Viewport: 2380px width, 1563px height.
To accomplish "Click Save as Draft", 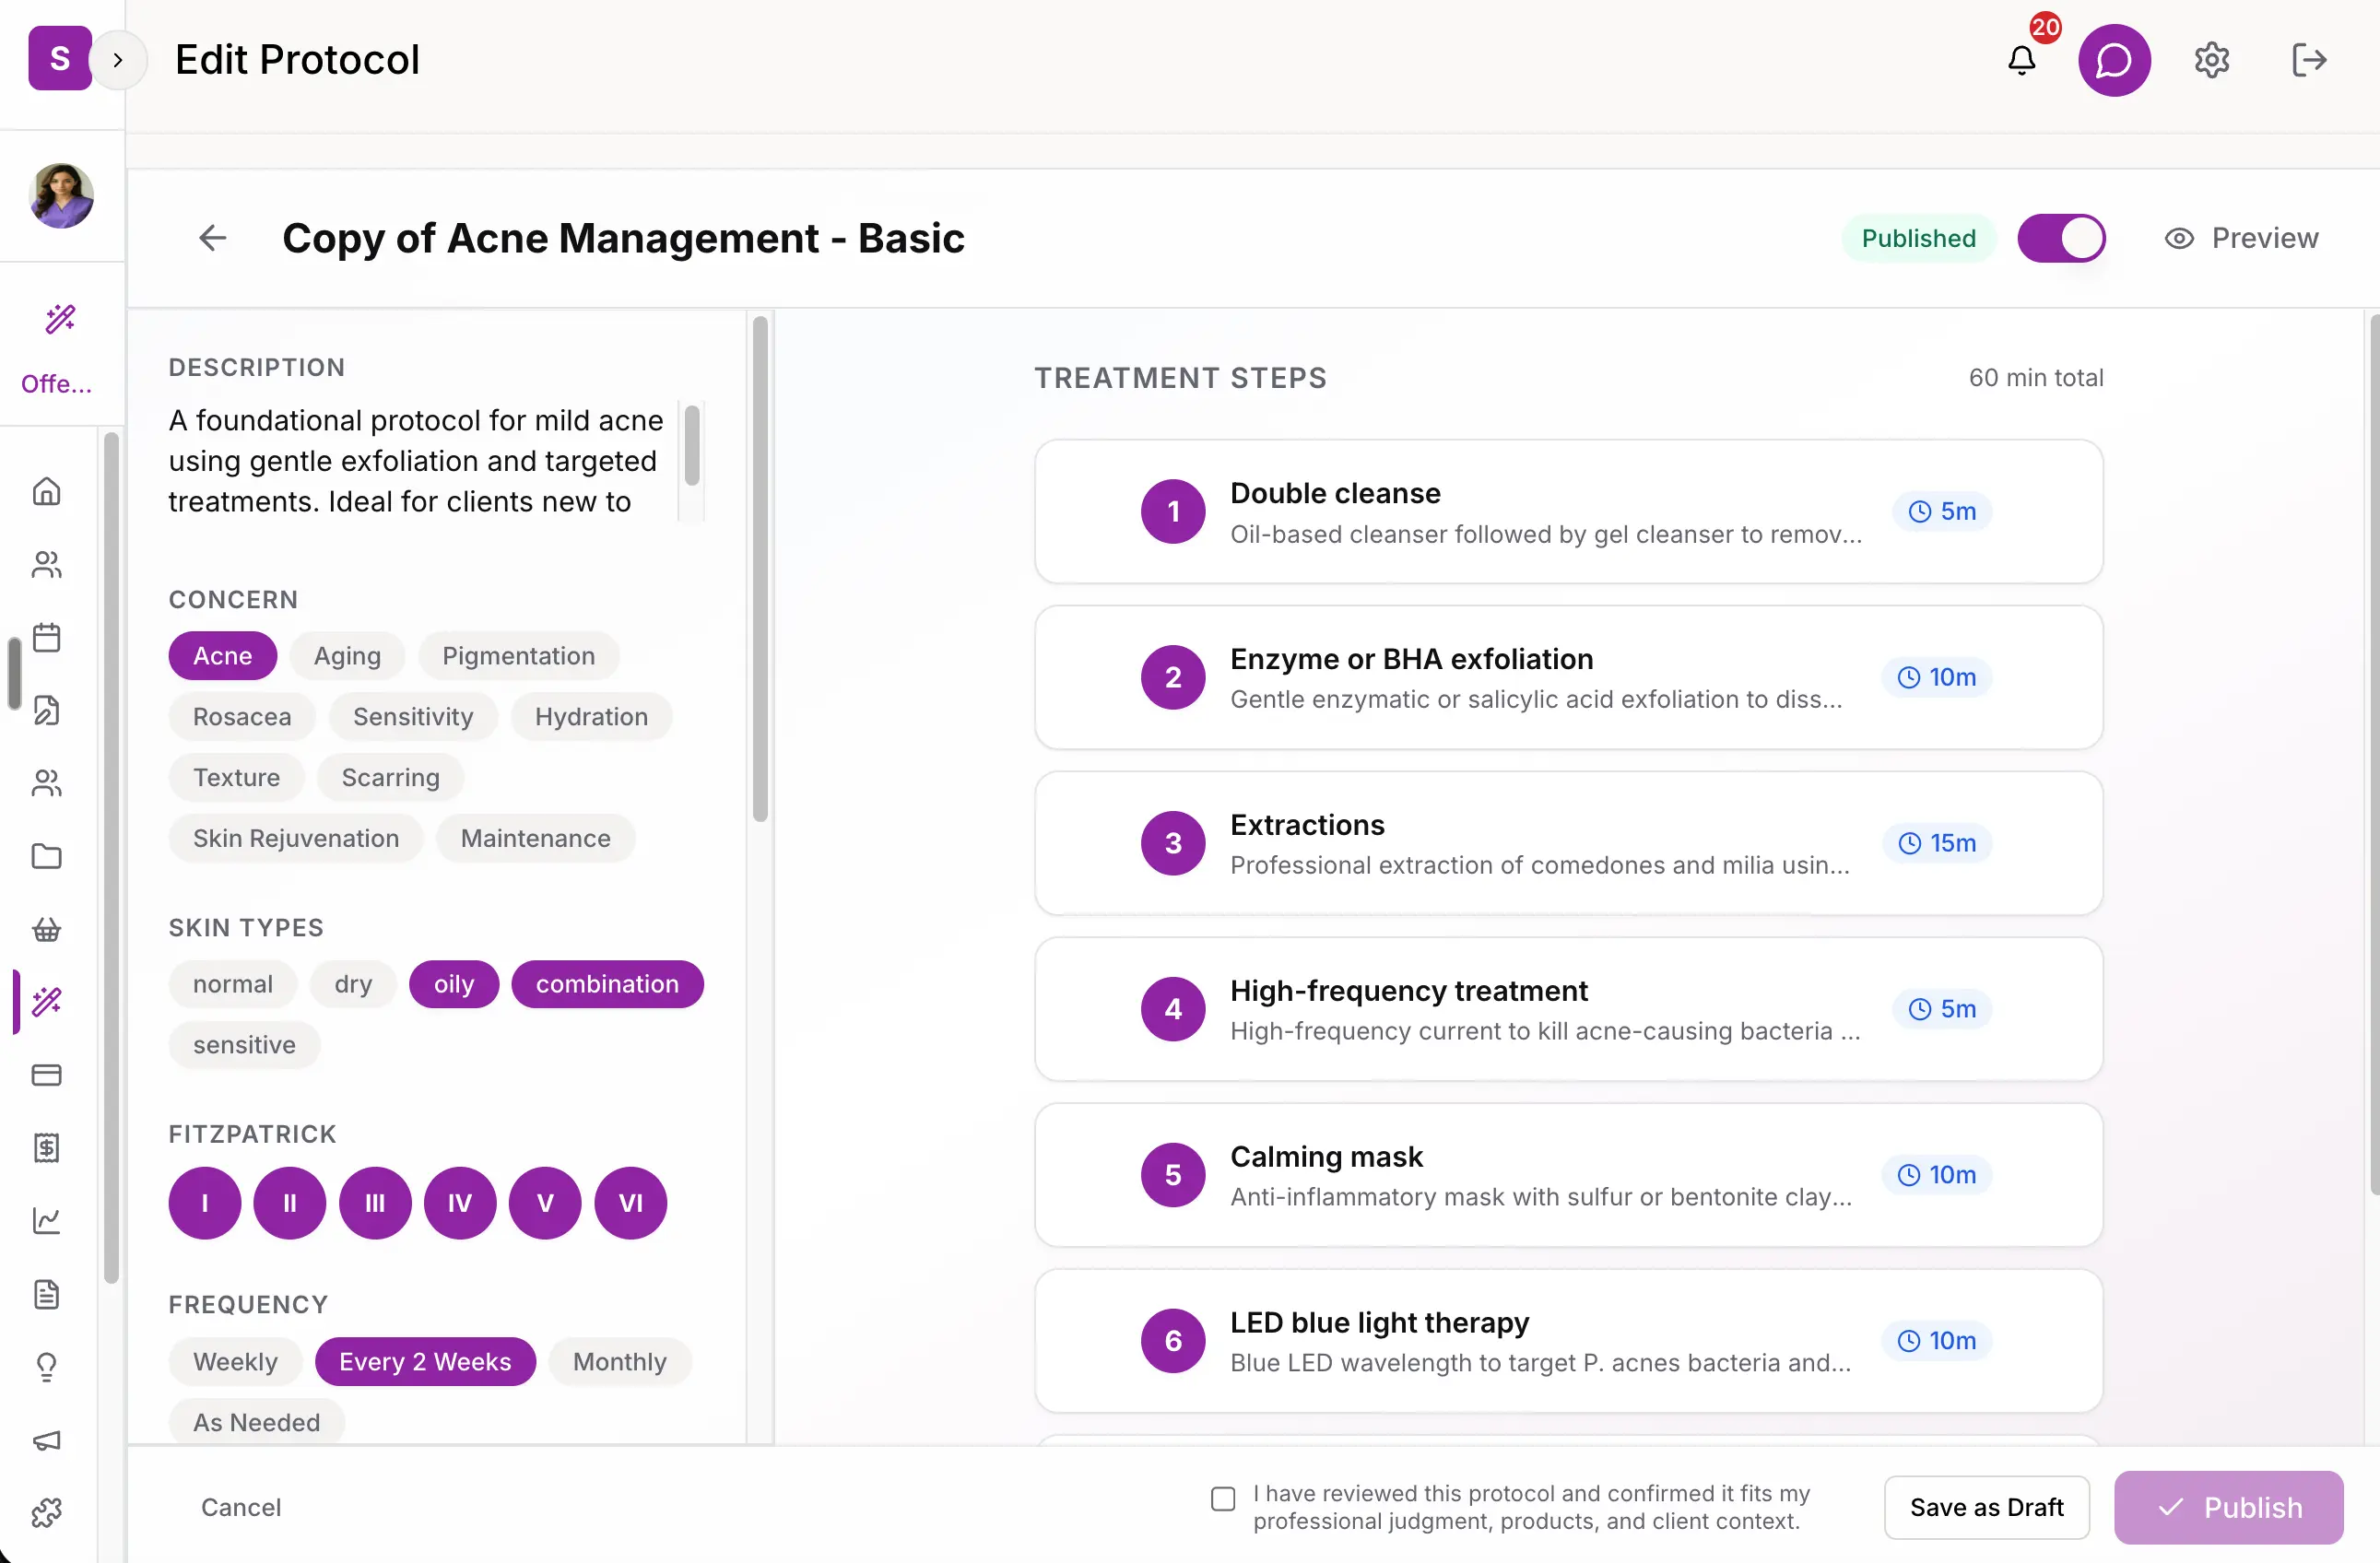I will click(1986, 1507).
